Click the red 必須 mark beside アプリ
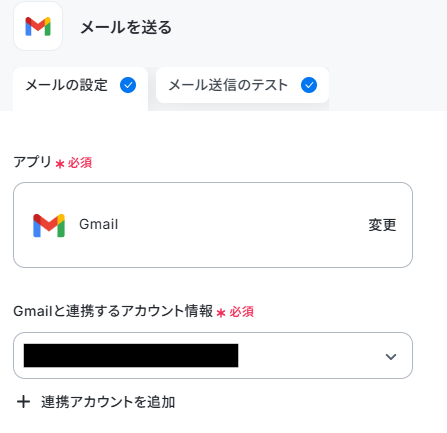The height and width of the screenshot is (433, 447). (80, 163)
